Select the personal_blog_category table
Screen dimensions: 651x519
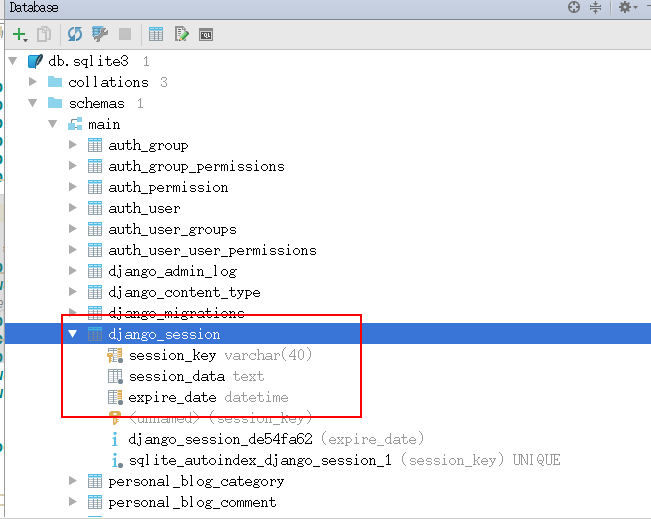point(196,481)
